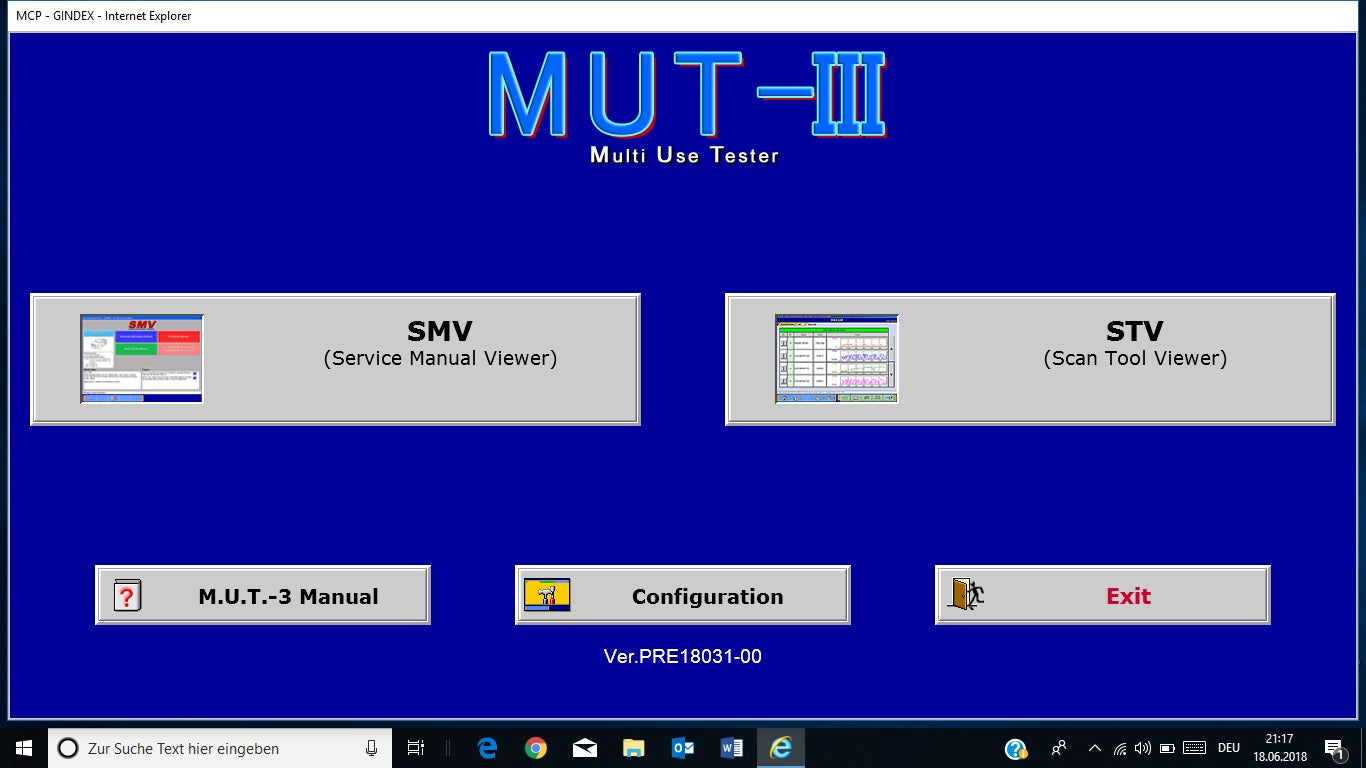Screen dimensions: 1366x768
Task: Click the exit door icon
Action: [x=966, y=595]
